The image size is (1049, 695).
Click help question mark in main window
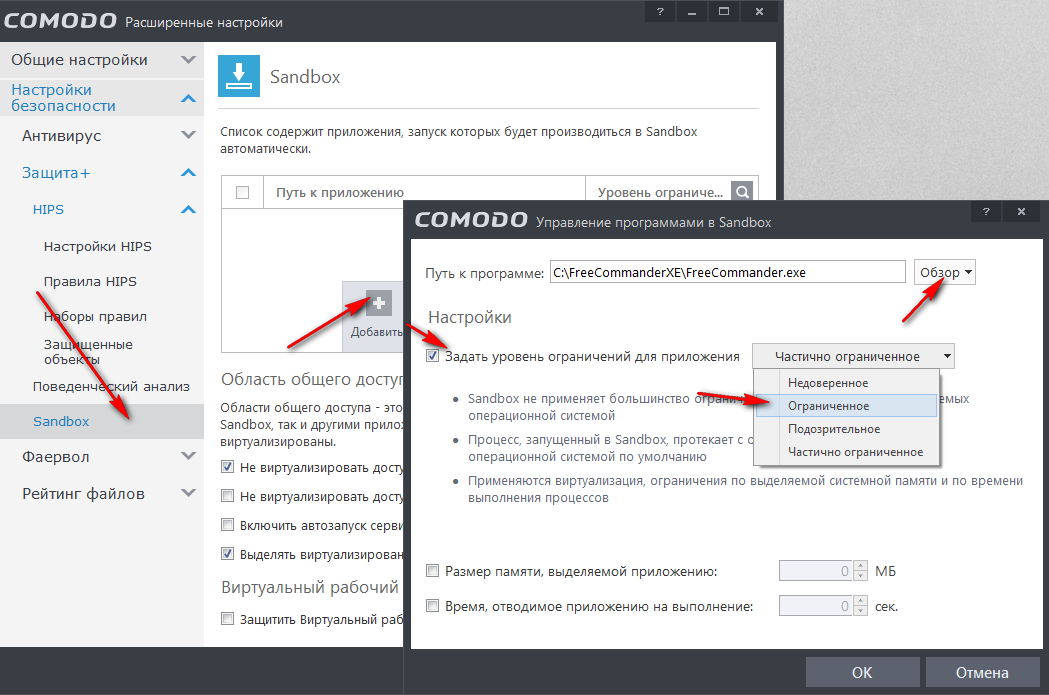pyautogui.click(x=660, y=11)
